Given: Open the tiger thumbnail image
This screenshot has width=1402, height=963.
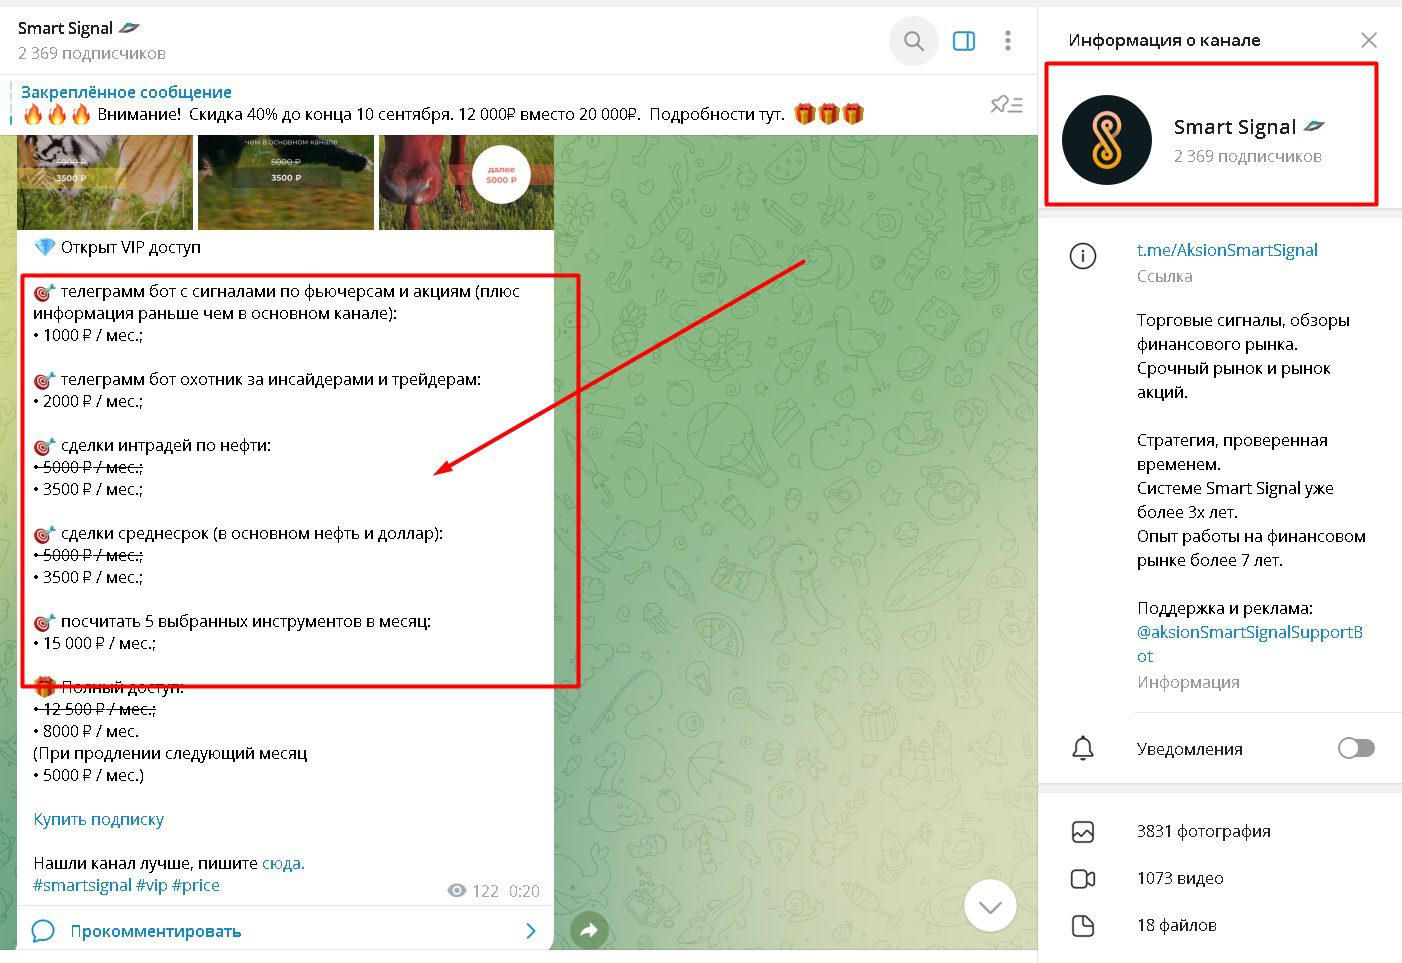Looking at the screenshot, I should tap(105, 182).
